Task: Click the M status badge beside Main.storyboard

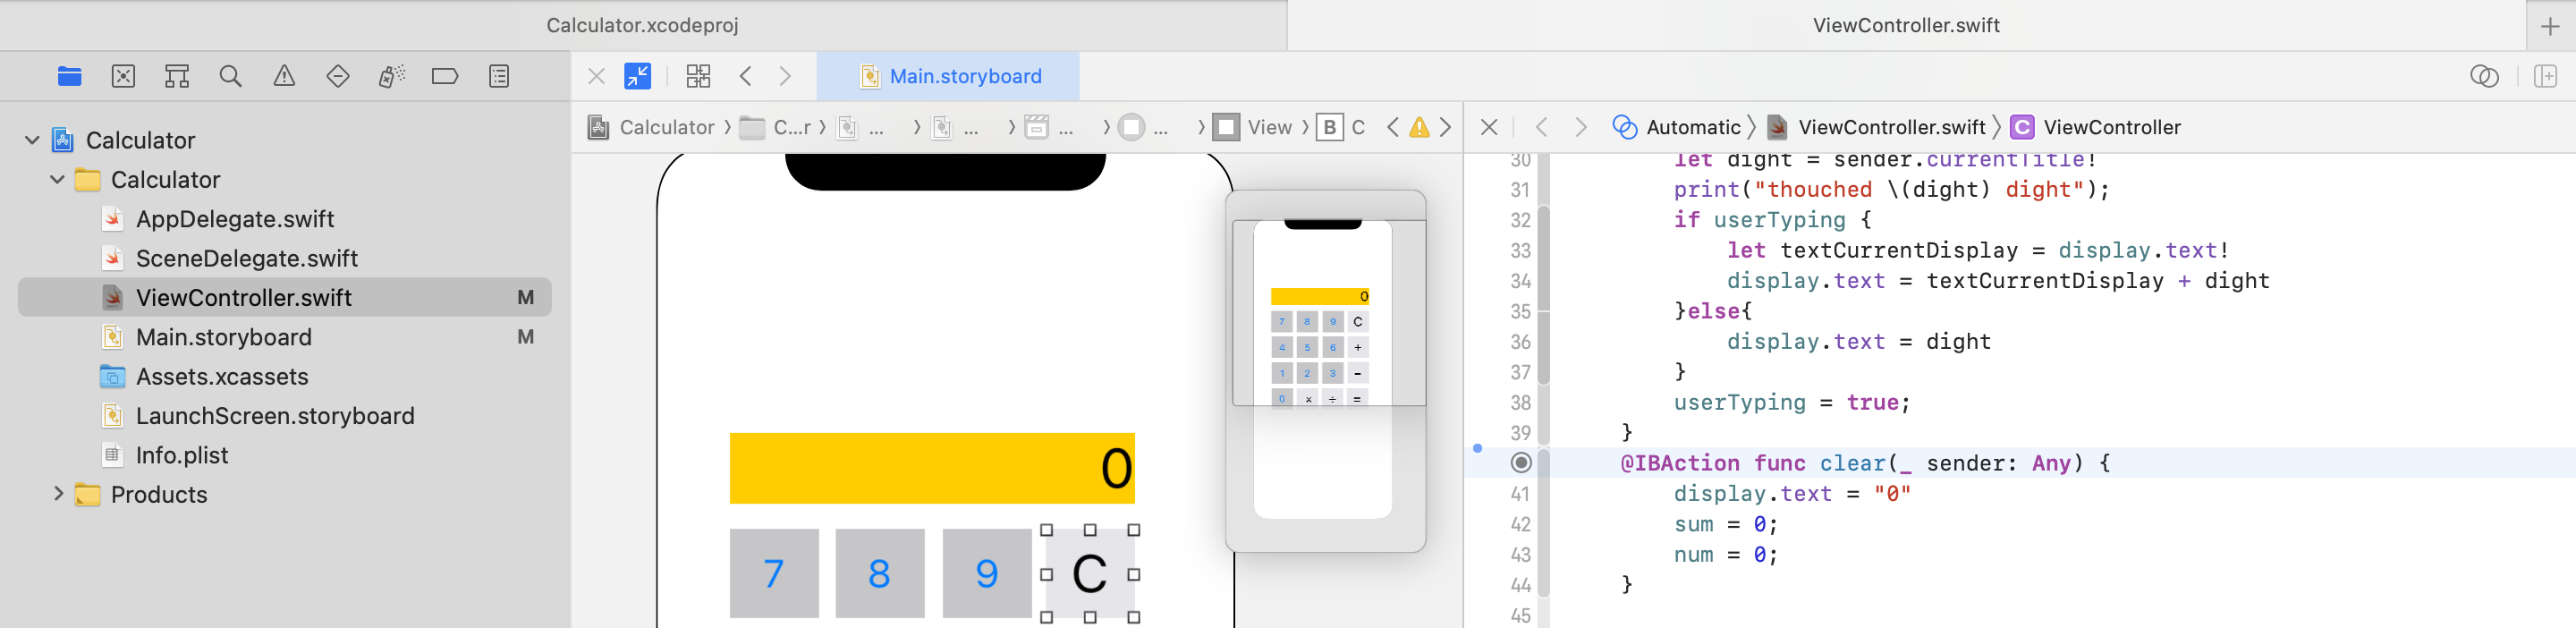Action: [x=525, y=337]
